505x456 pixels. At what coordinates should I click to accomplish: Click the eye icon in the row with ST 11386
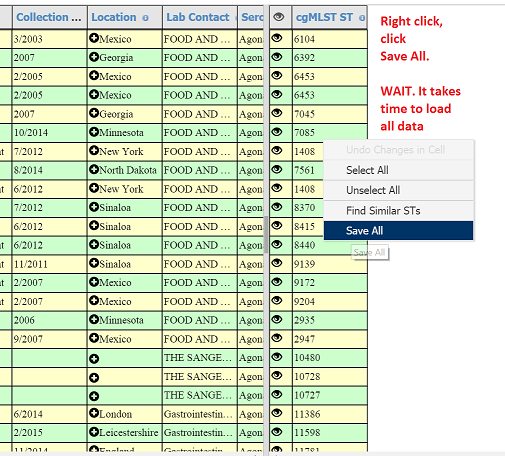277,413
